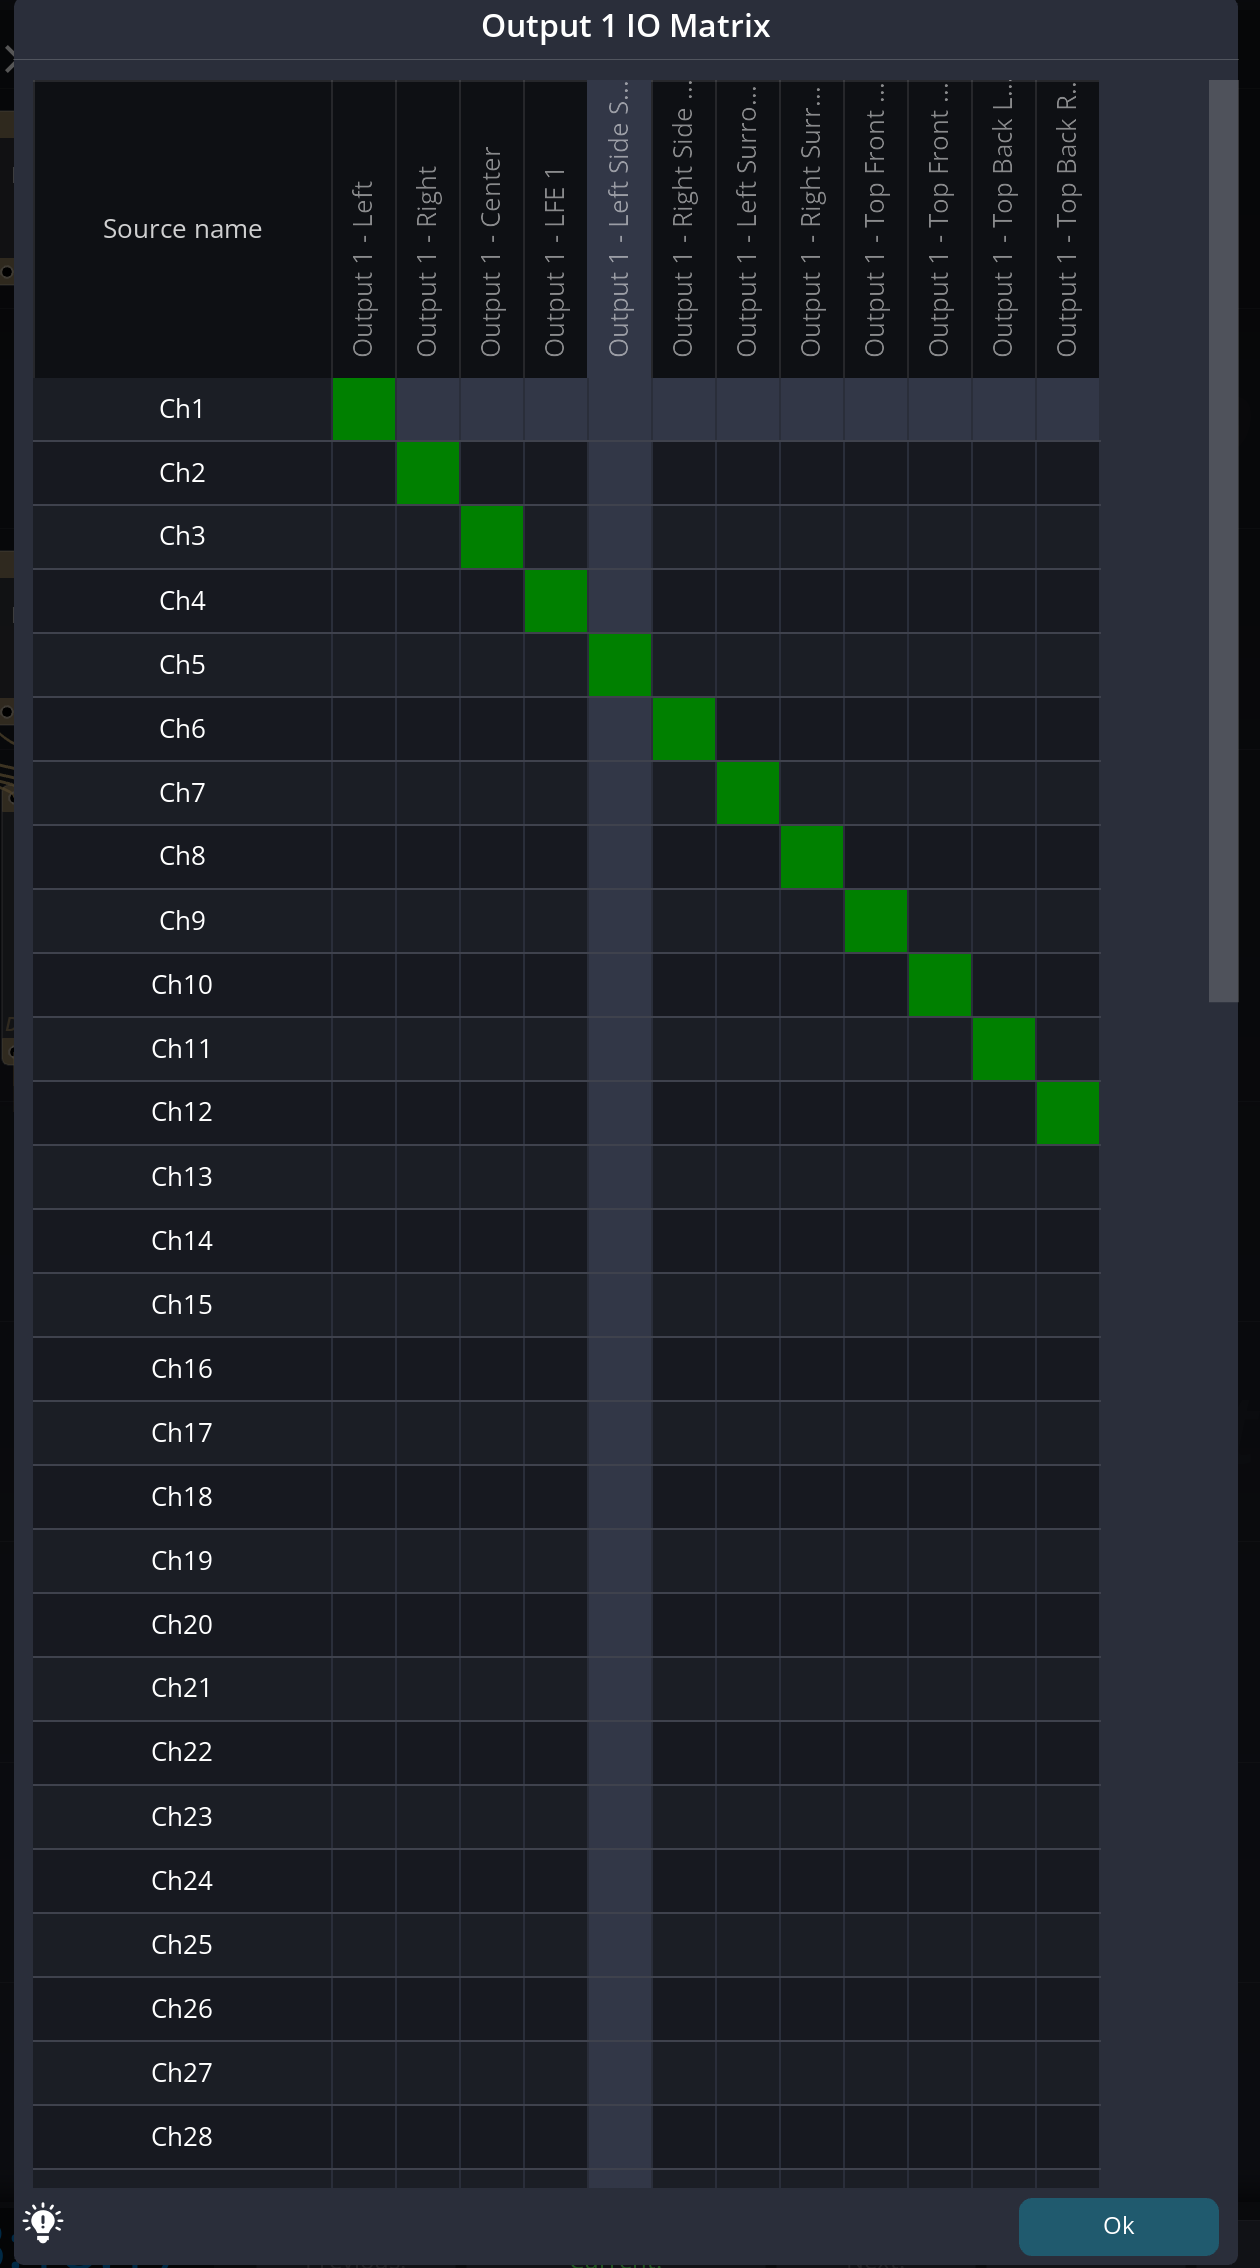Select the Output 1 - LFE 1 column header

point(556,230)
